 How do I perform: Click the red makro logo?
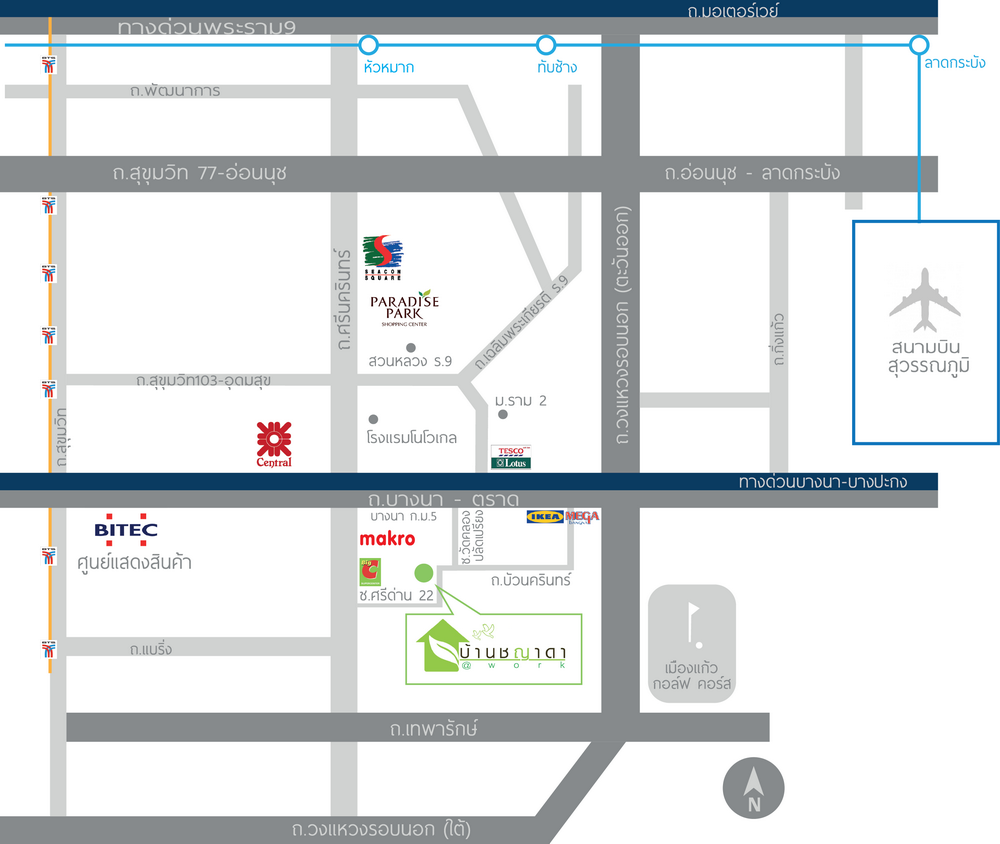click(x=386, y=539)
